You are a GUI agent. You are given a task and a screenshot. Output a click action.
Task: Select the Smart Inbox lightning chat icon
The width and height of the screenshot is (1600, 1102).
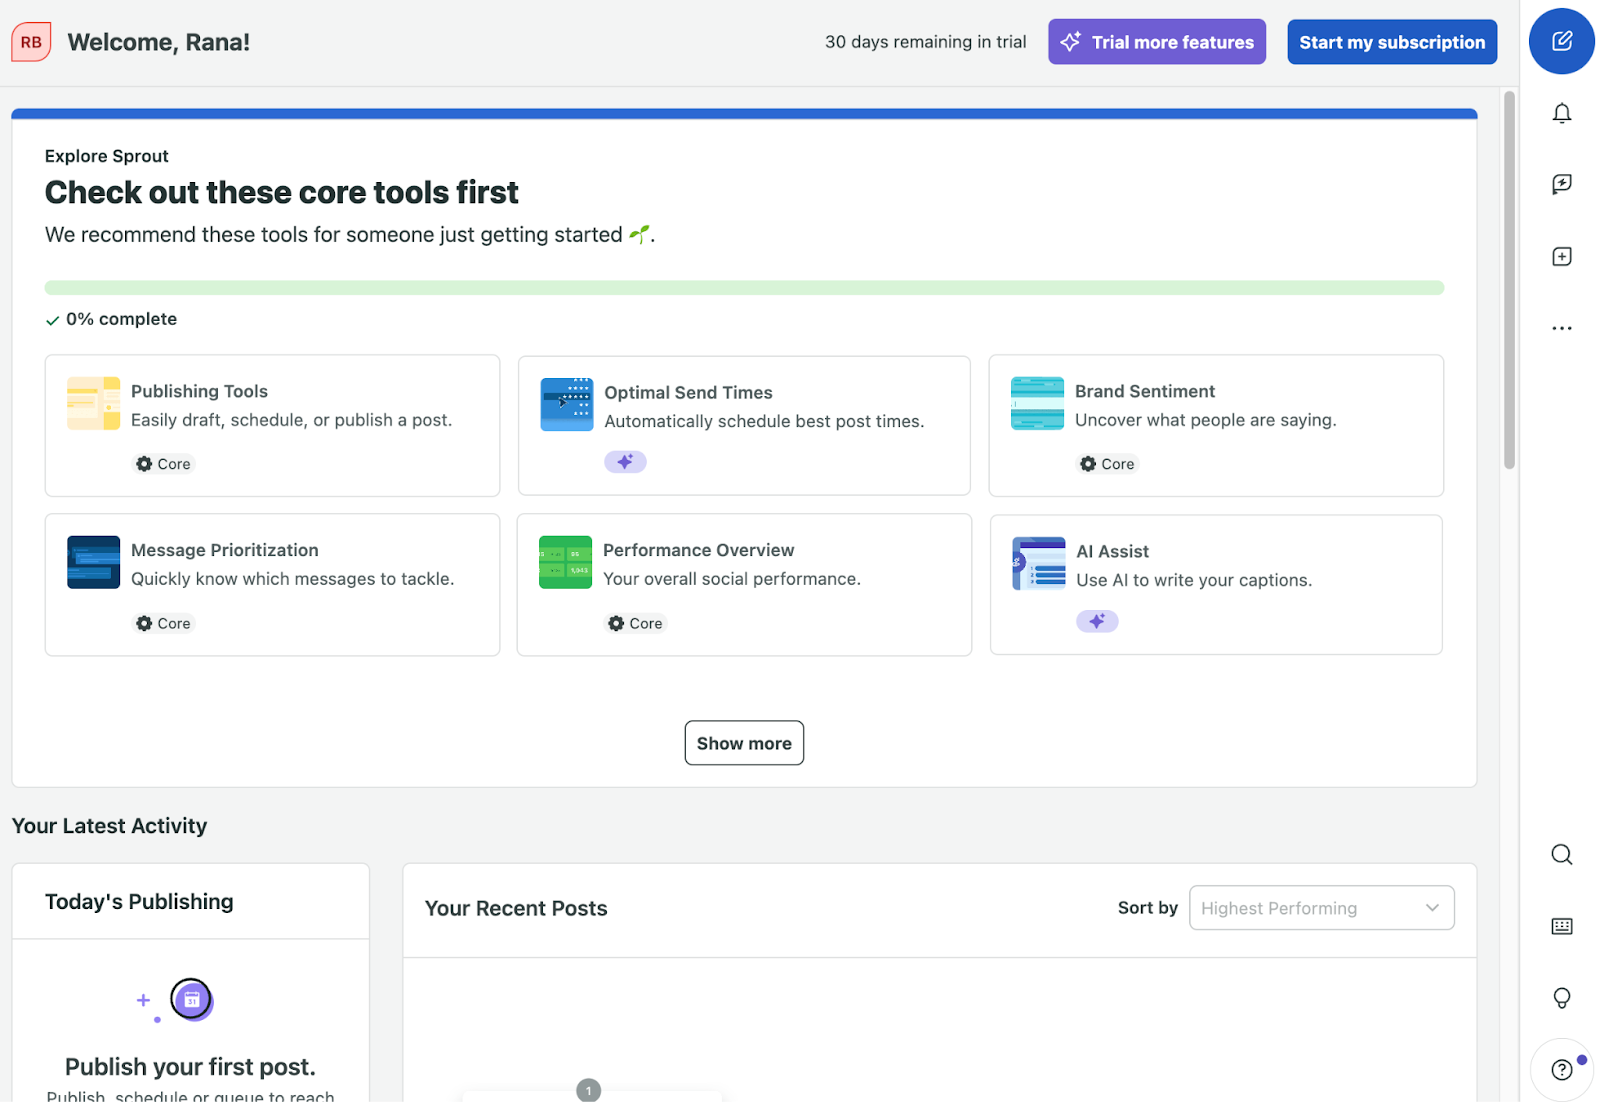point(1561,184)
